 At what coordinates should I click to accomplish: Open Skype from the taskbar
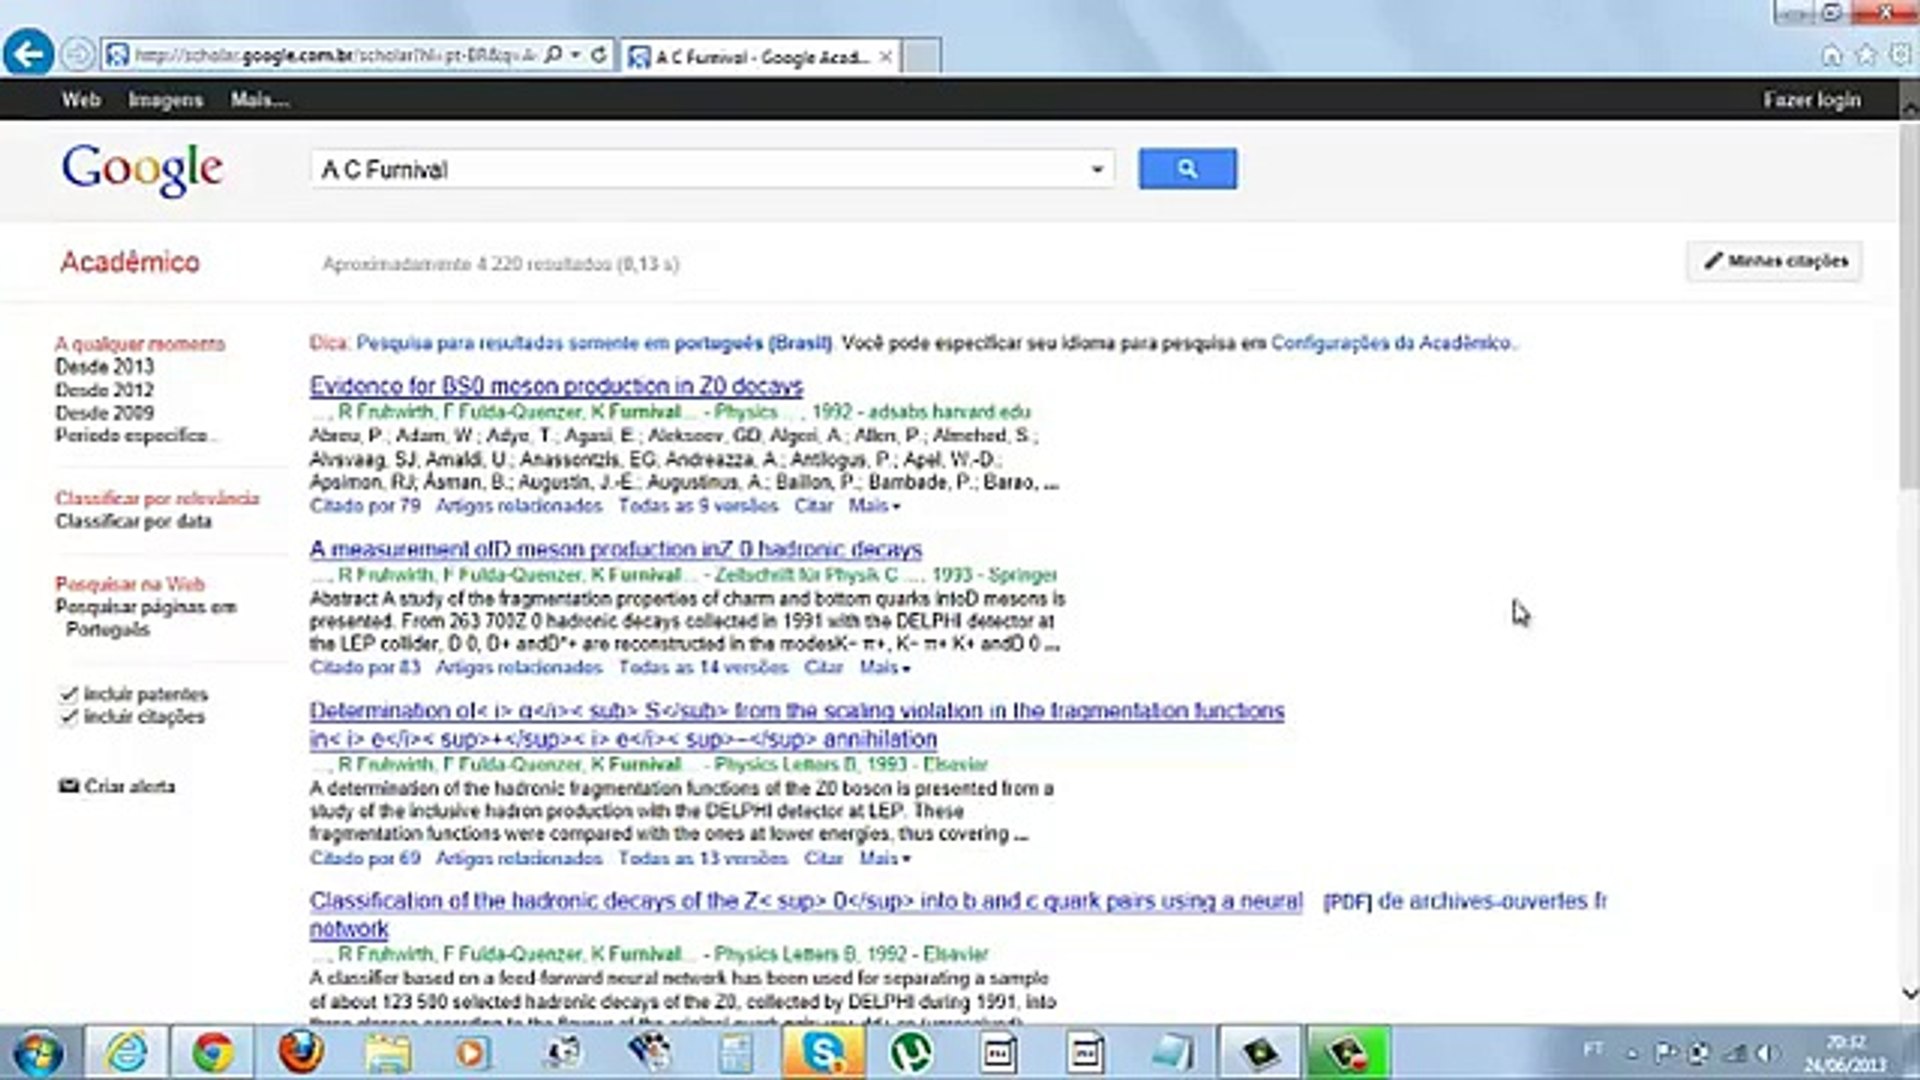pos(824,1052)
